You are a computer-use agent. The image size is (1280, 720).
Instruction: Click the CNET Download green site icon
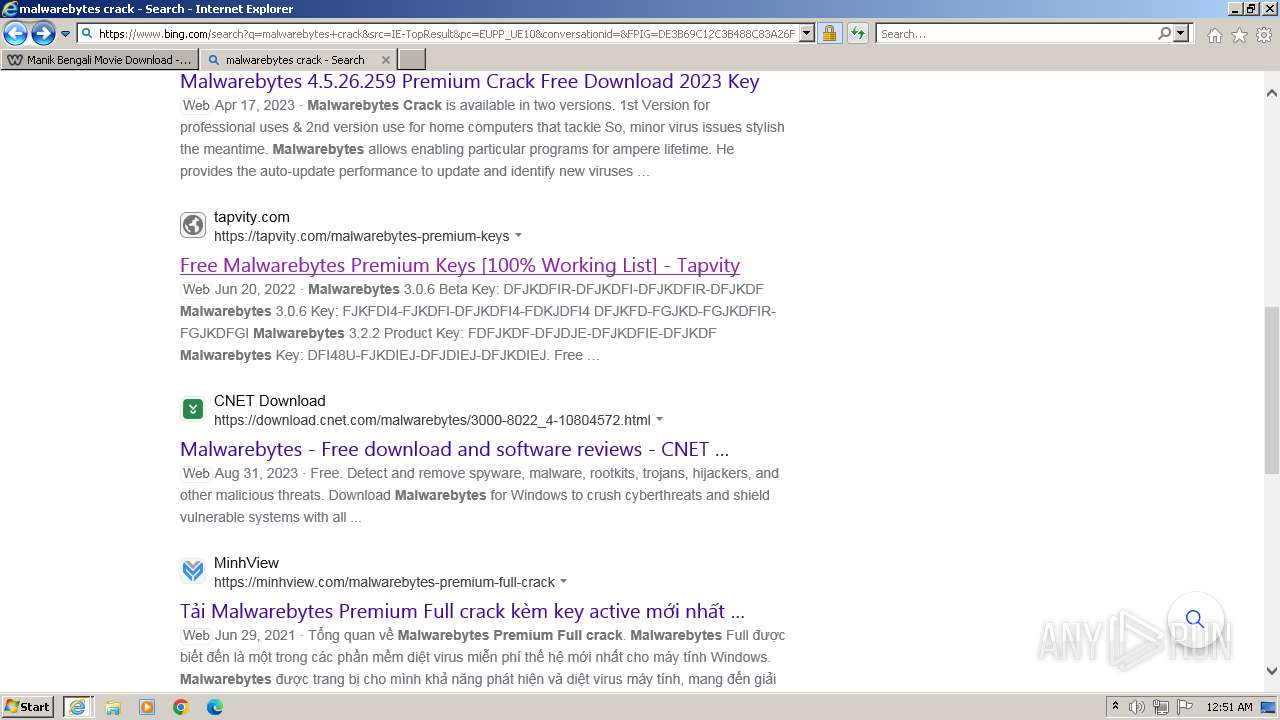click(193, 409)
